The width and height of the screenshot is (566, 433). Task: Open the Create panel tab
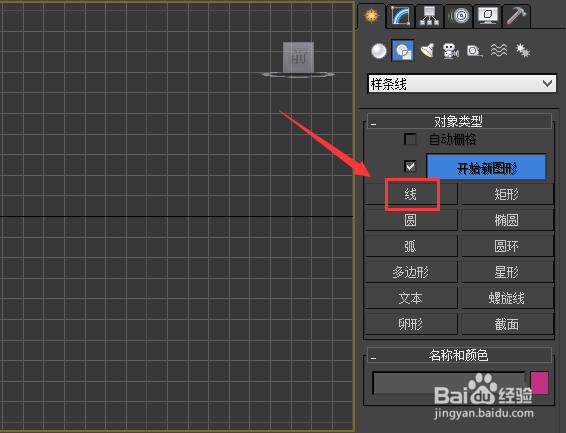(x=371, y=16)
